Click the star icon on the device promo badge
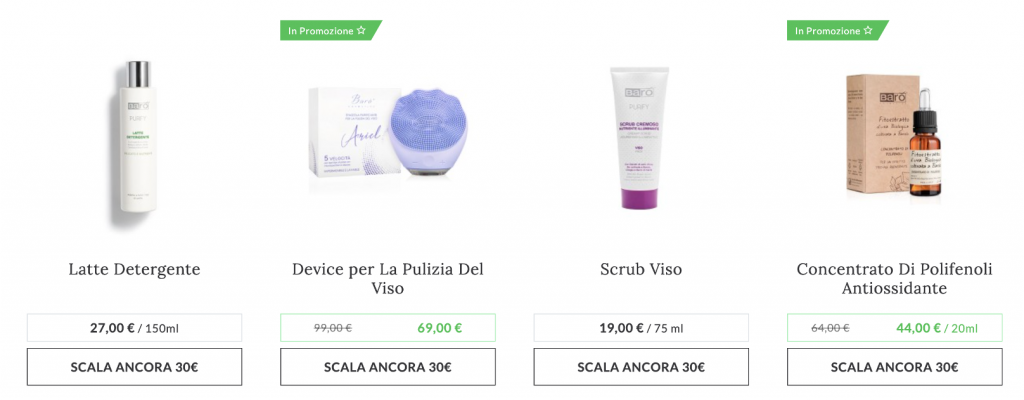The width and height of the screenshot is (1024, 400). click(361, 30)
